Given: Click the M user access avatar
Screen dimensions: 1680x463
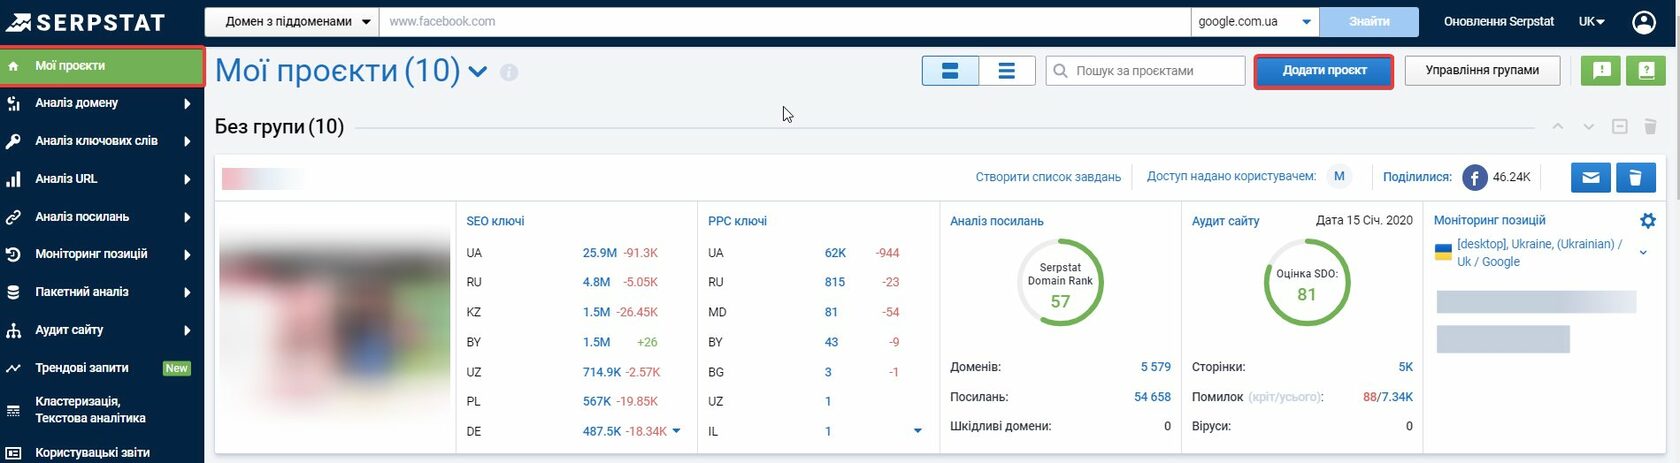Looking at the screenshot, I should 1339,176.
